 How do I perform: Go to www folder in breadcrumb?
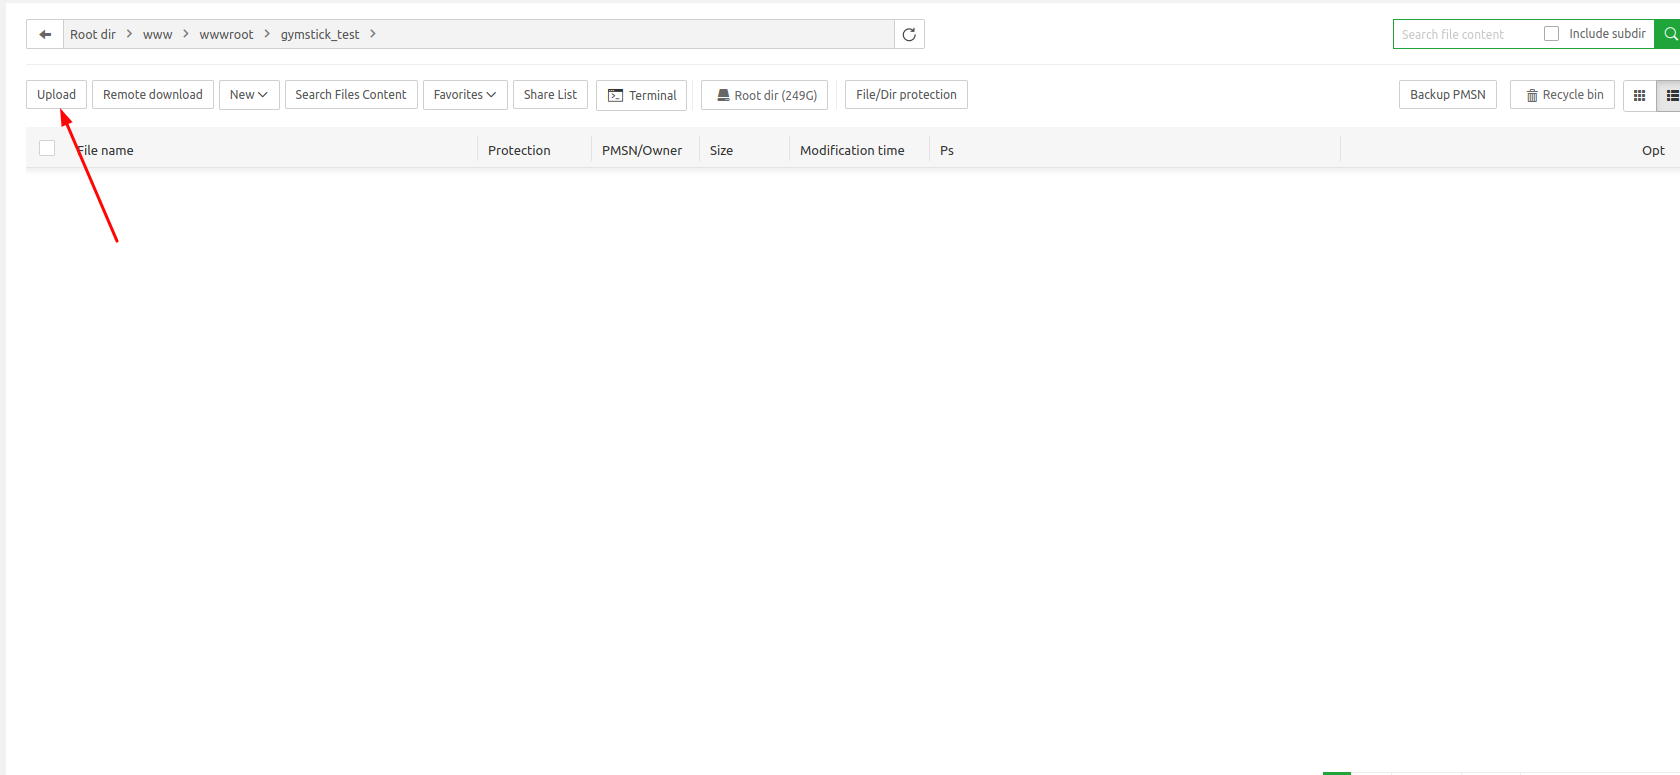coord(157,34)
